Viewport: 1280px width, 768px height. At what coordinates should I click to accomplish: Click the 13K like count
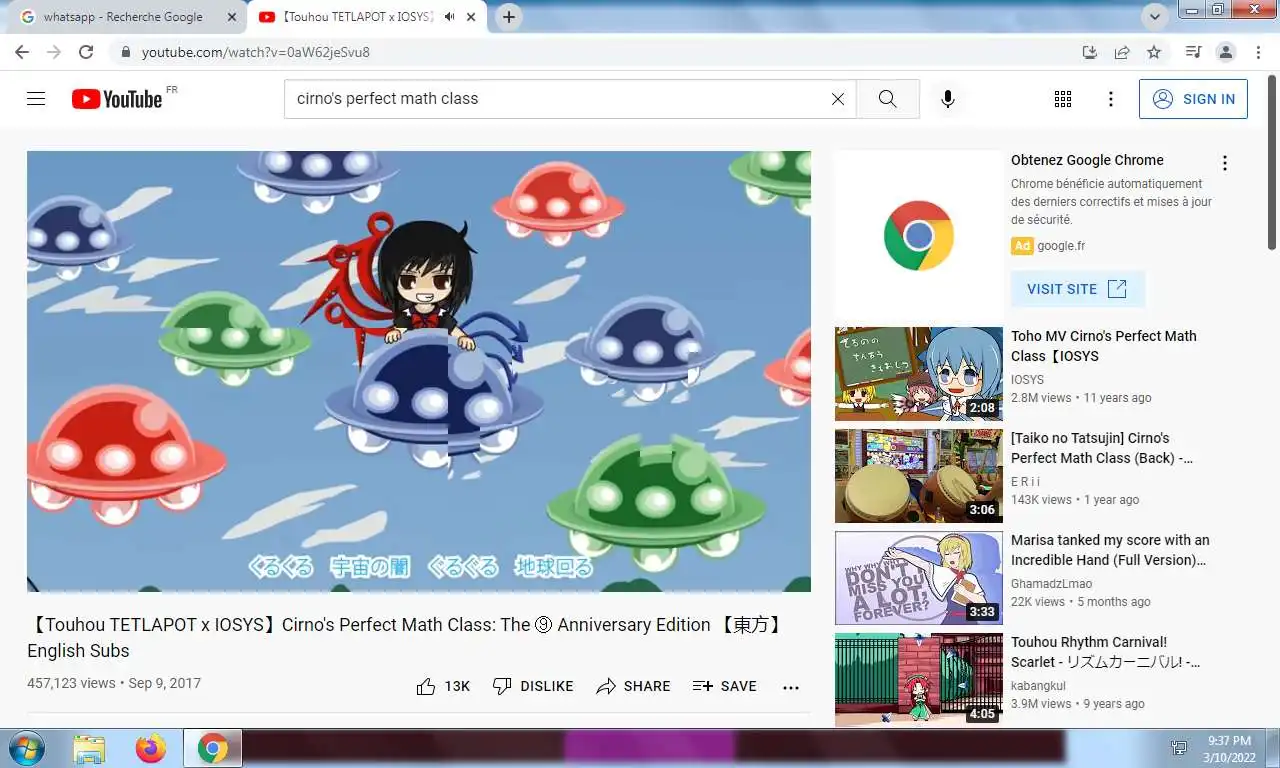click(457, 686)
